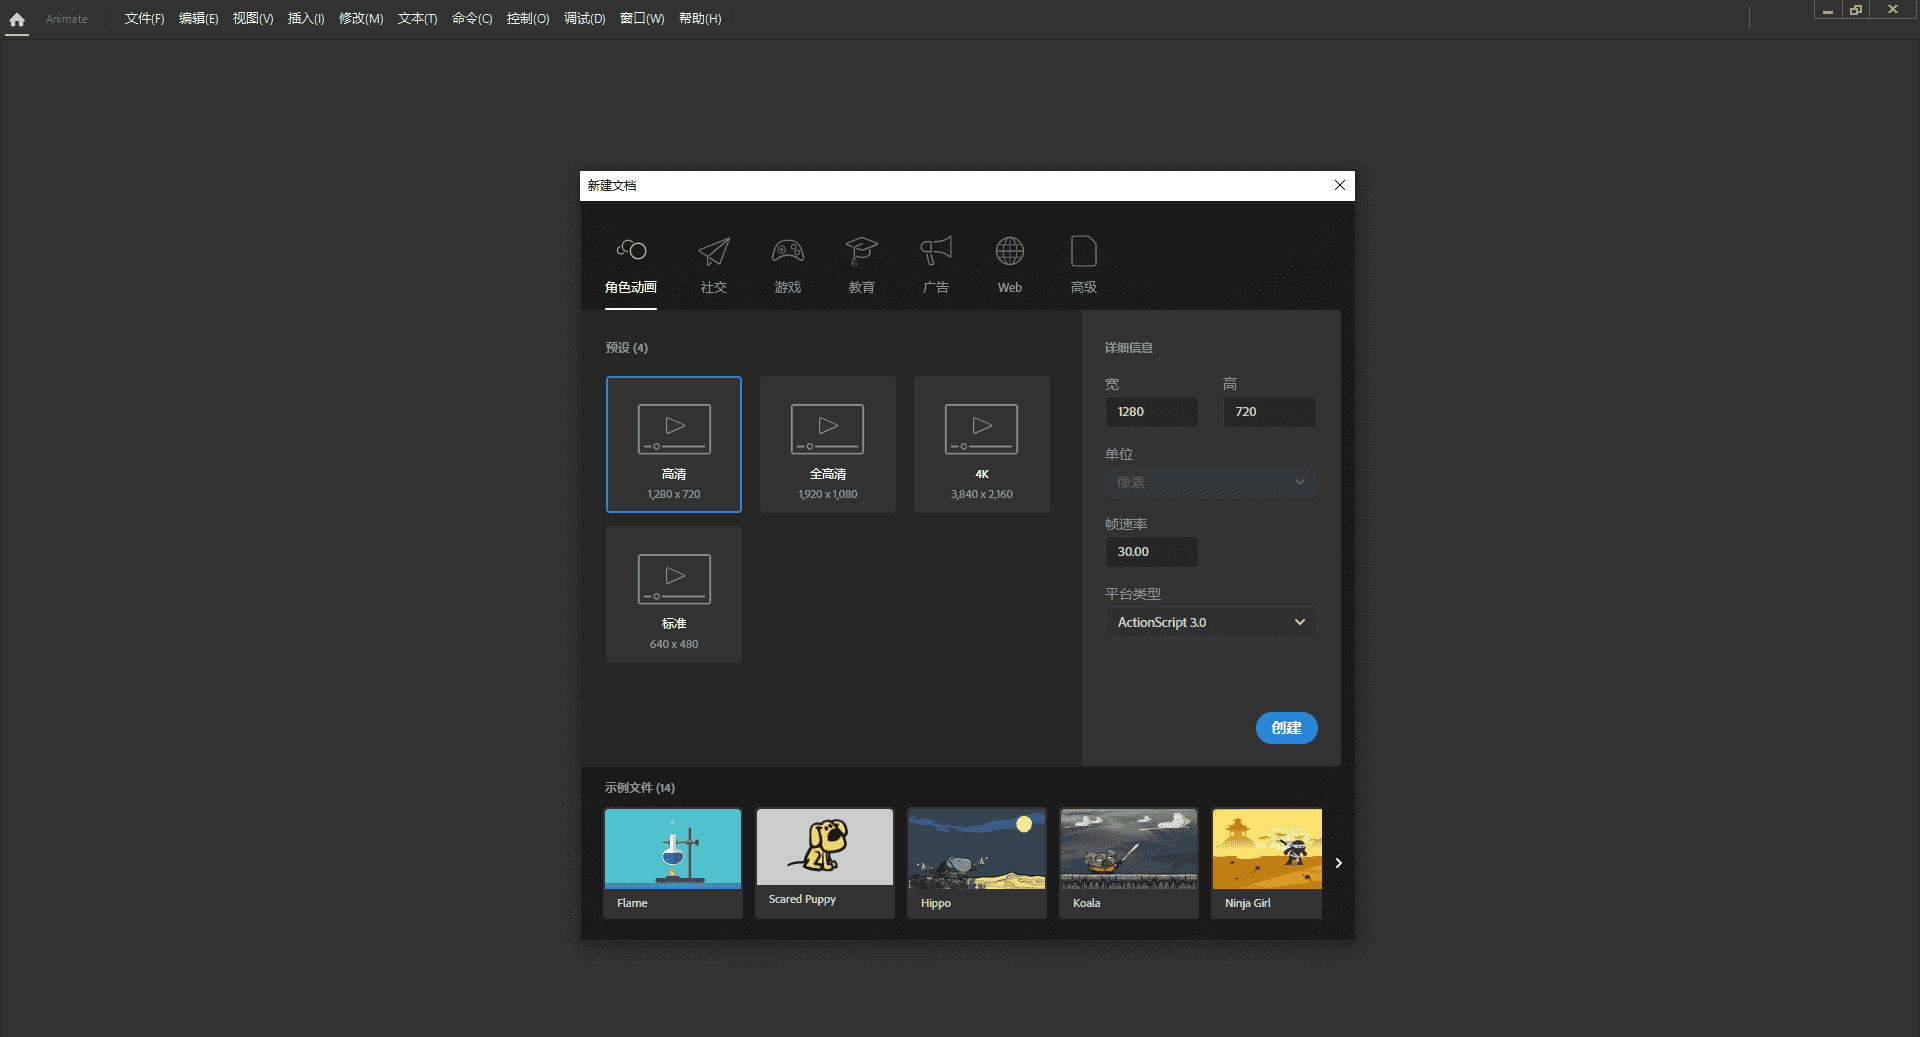This screenshot has height=1037, width=1920.
Task: Select the 全高清 1920x1080 preset
Action: tap(827, 444)
